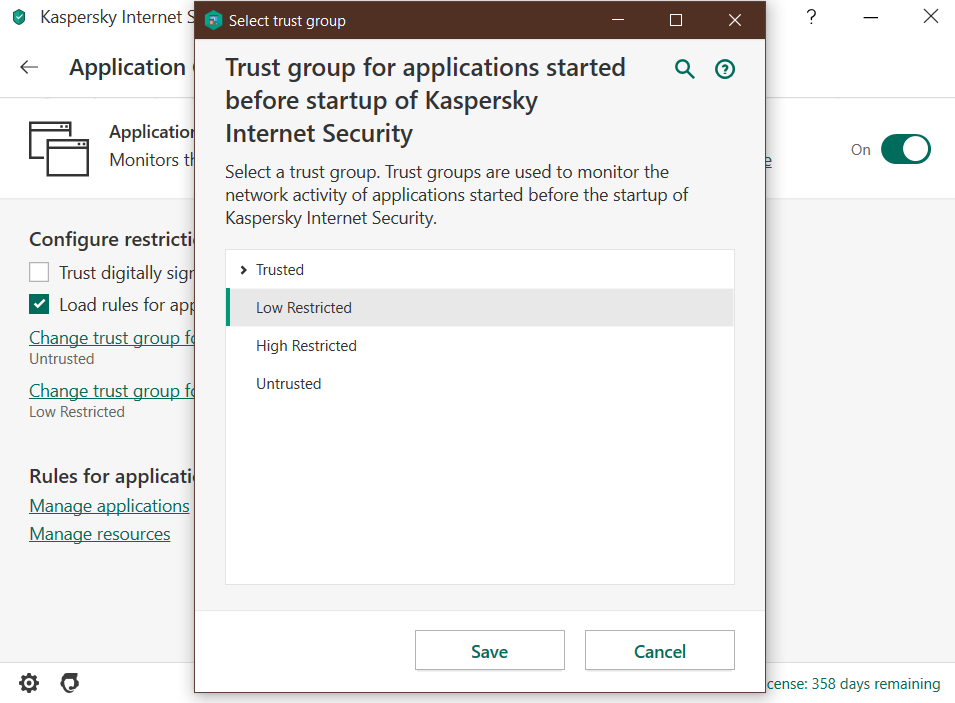Maximize the Select trust group dialog
The image size is (955, 703).
click(x=676, y=20)
